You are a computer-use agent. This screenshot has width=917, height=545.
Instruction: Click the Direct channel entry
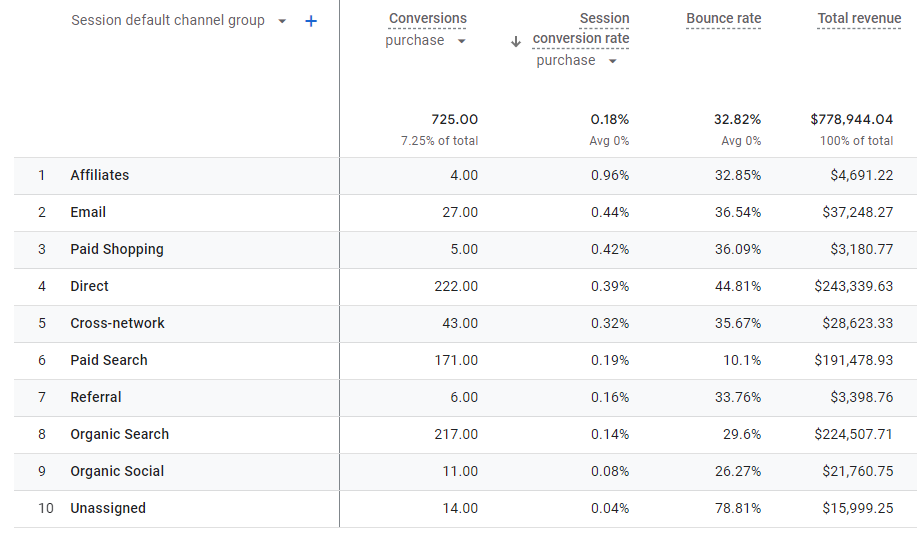click(x=89, y=286)
